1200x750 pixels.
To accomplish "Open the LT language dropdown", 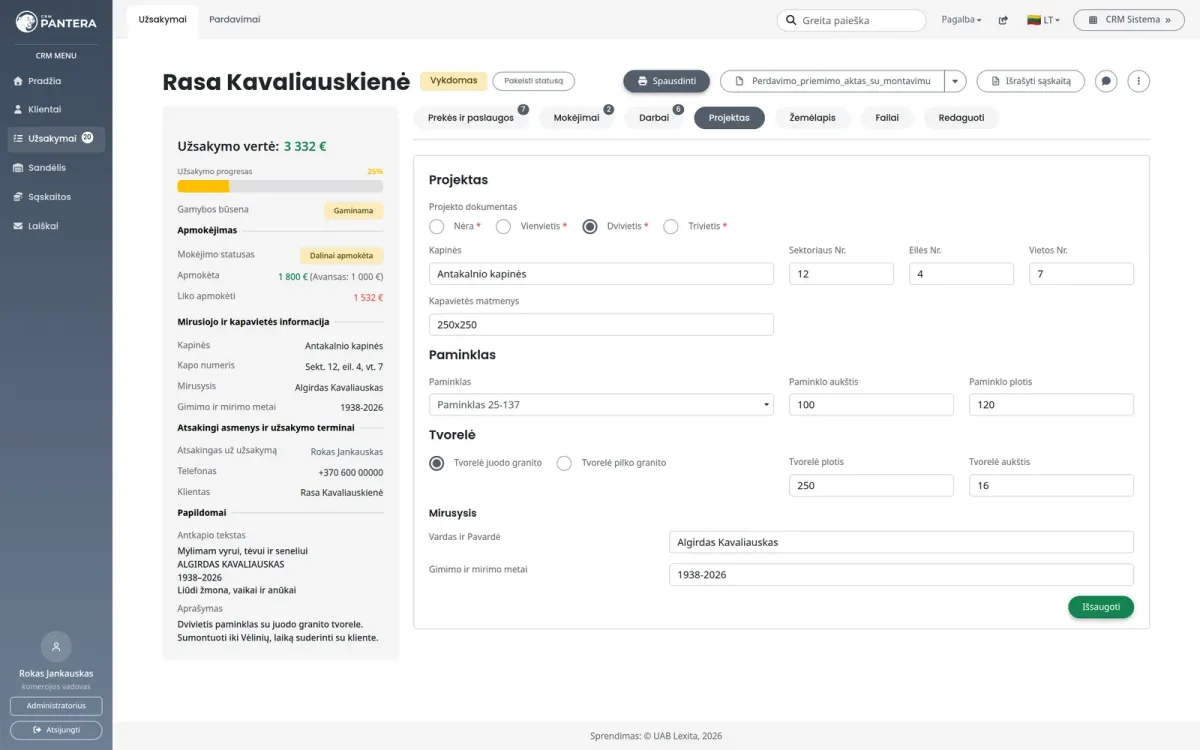I will coord(1043,20).
